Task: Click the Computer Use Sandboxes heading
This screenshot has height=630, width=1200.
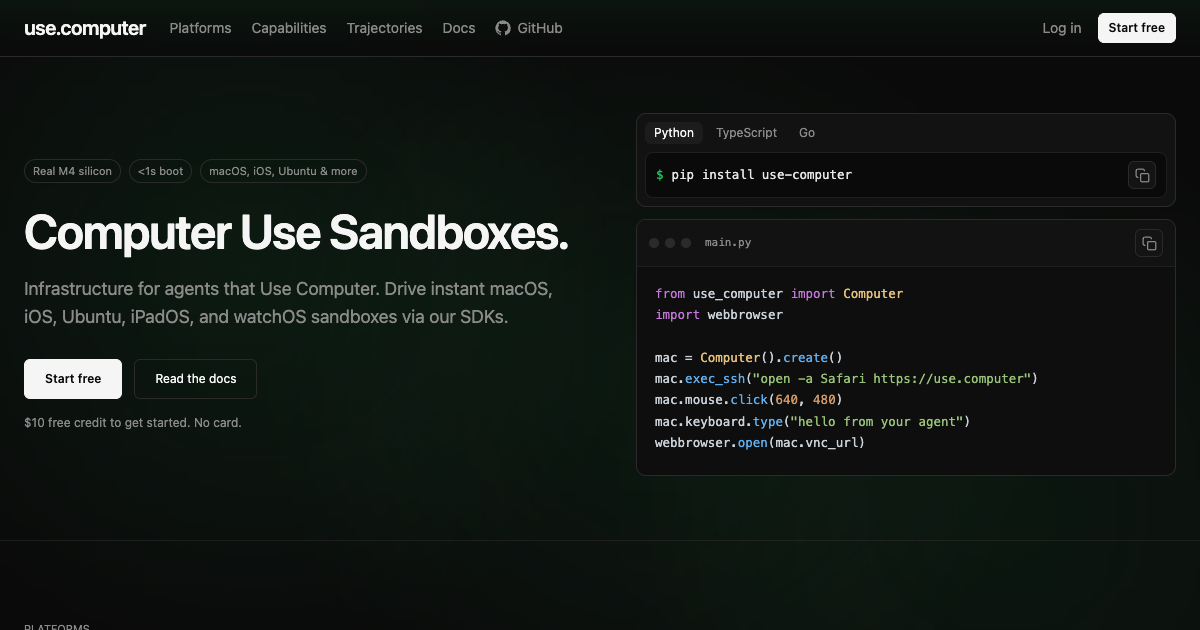Action: [x=296, y=233]
